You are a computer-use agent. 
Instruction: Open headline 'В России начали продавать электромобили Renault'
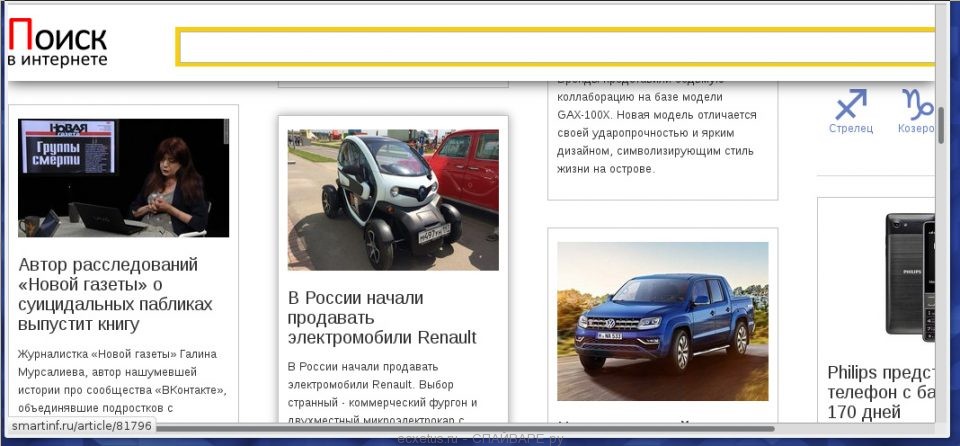coord(382,317)
